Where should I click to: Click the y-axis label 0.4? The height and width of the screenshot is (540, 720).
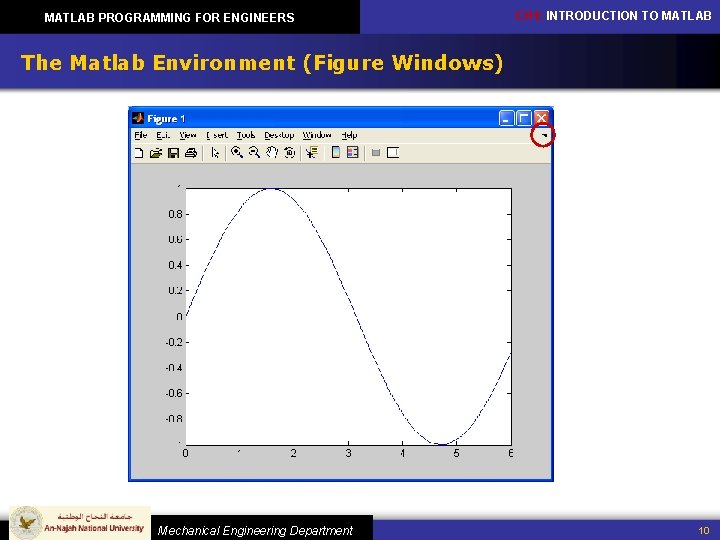coord(175,265)
